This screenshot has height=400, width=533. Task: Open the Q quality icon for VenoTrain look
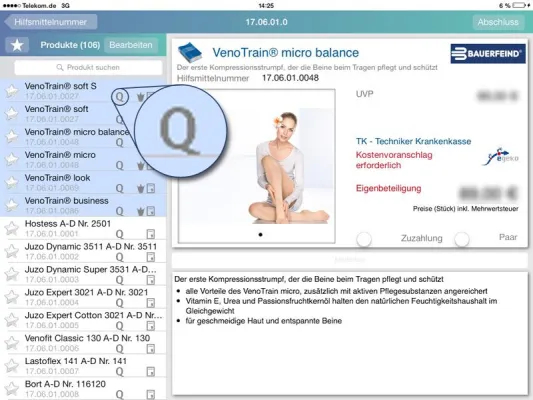pyautogui.click(x=120, y=188)
